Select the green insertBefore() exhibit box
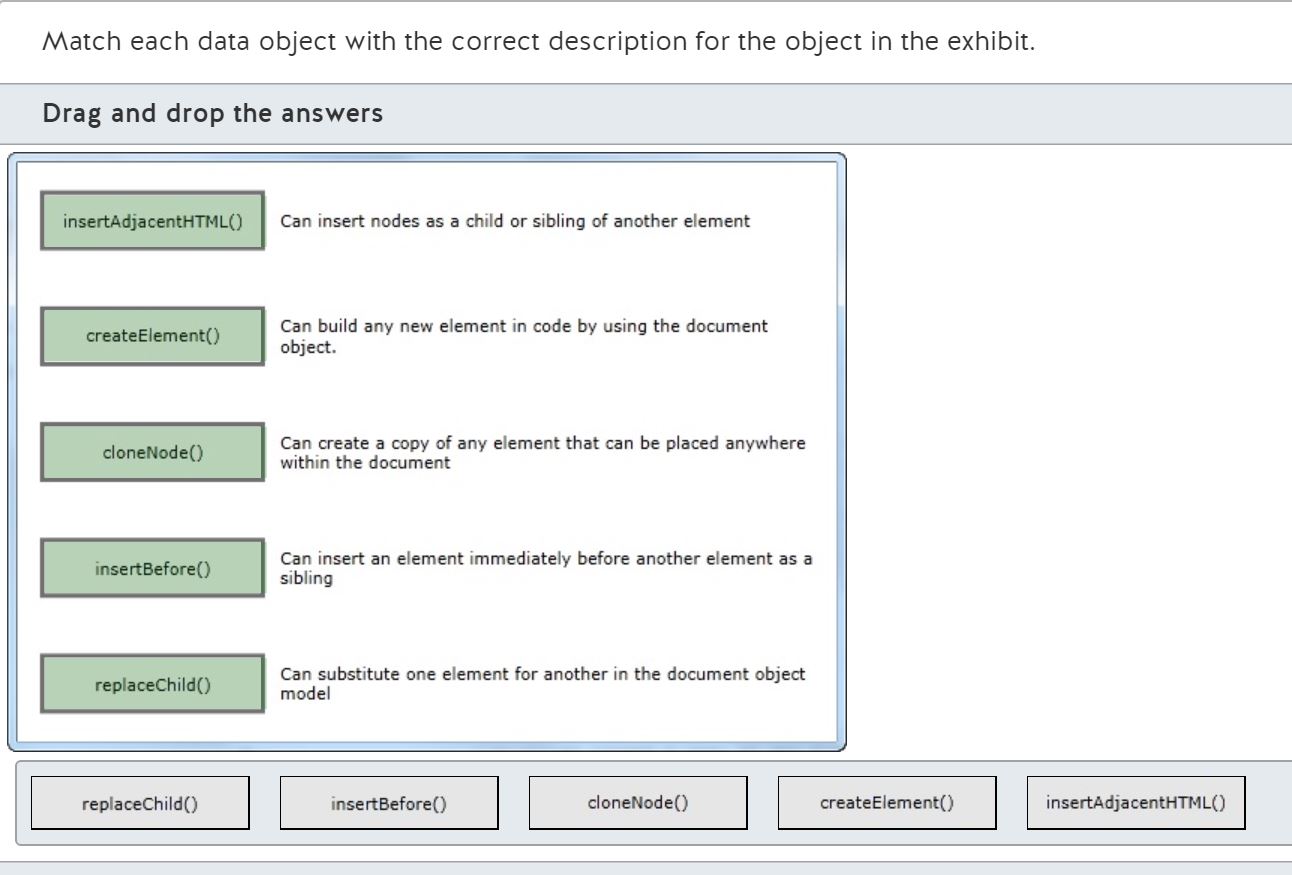1292x875 pixels. tap(152, 569)
